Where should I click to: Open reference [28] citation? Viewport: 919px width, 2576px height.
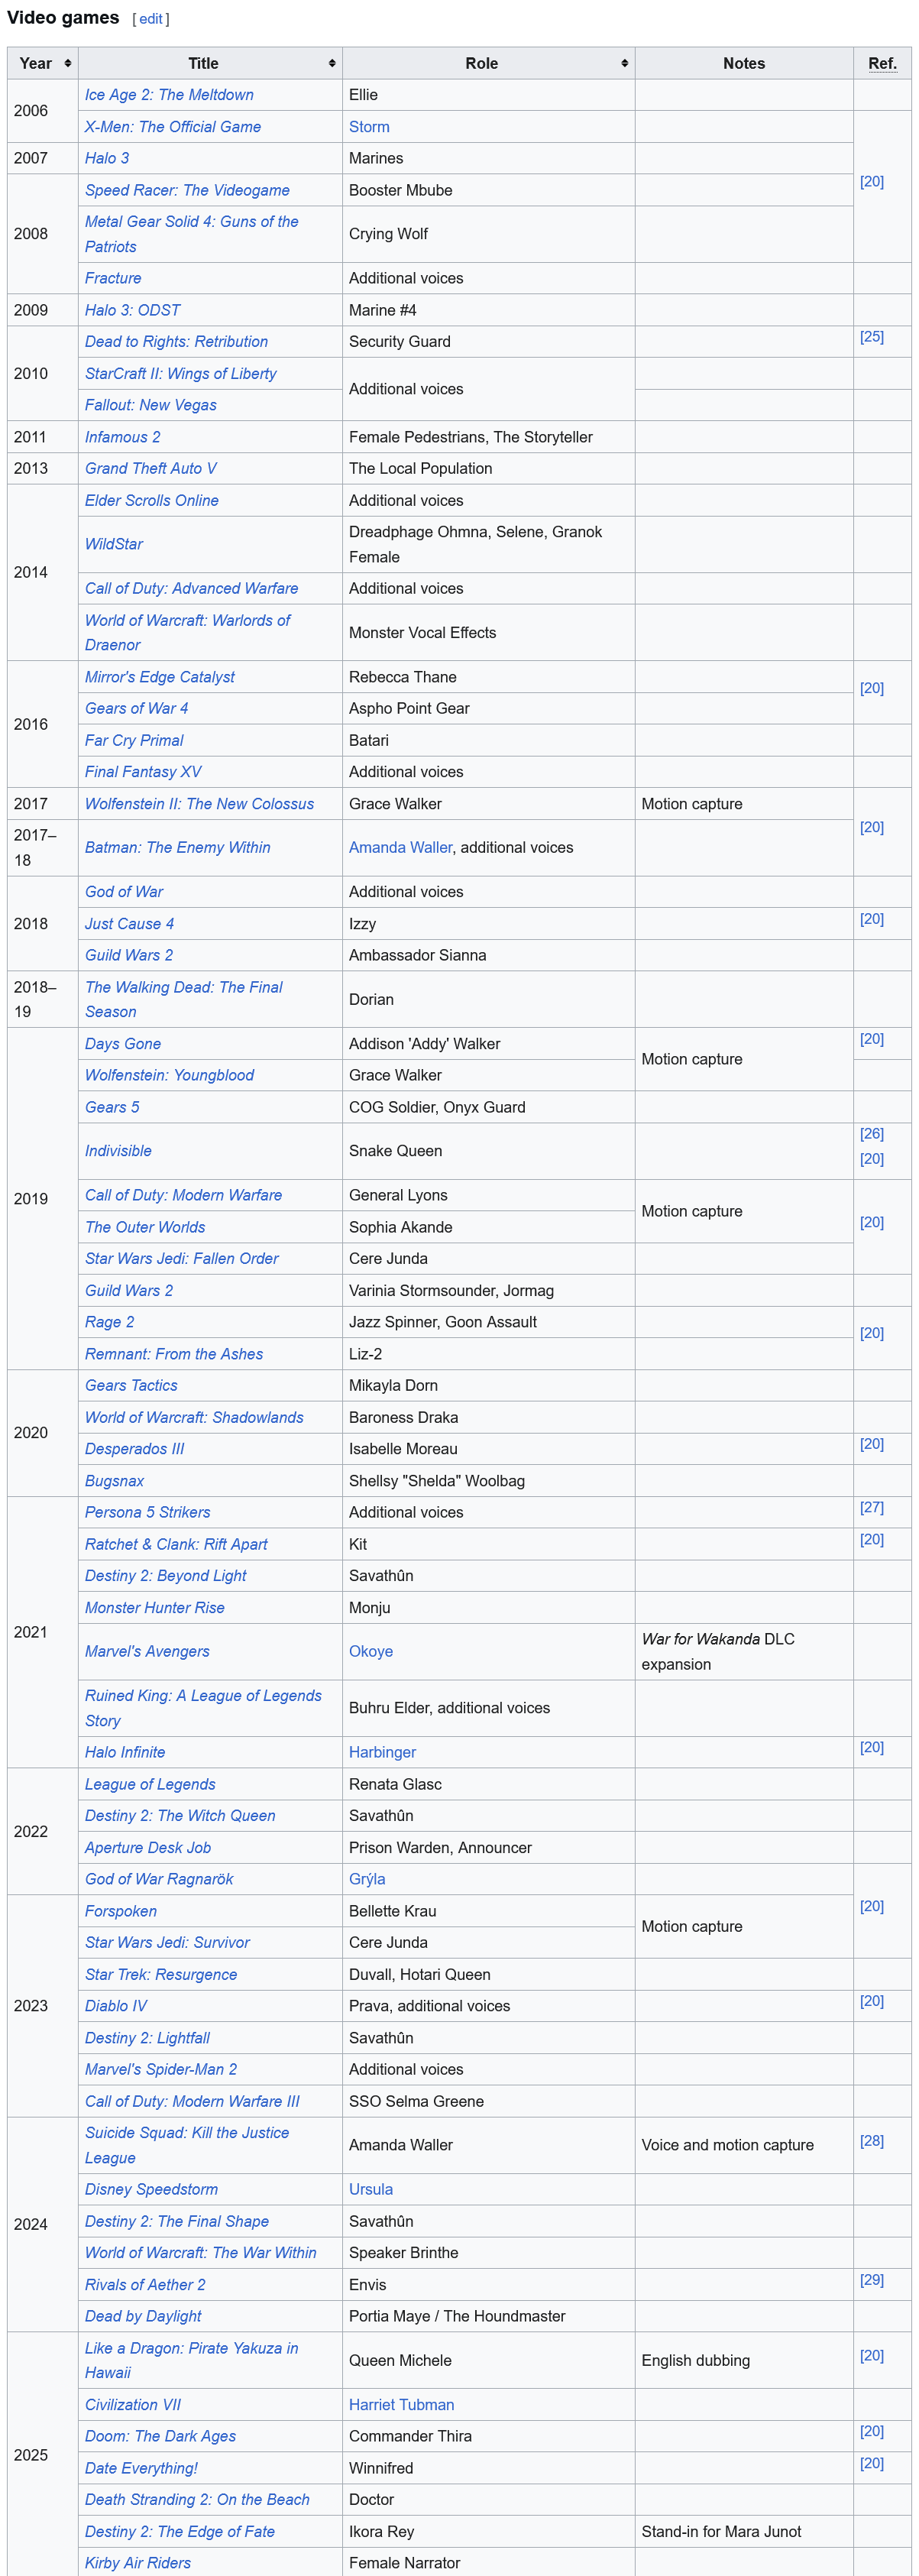pos(871,2141)
